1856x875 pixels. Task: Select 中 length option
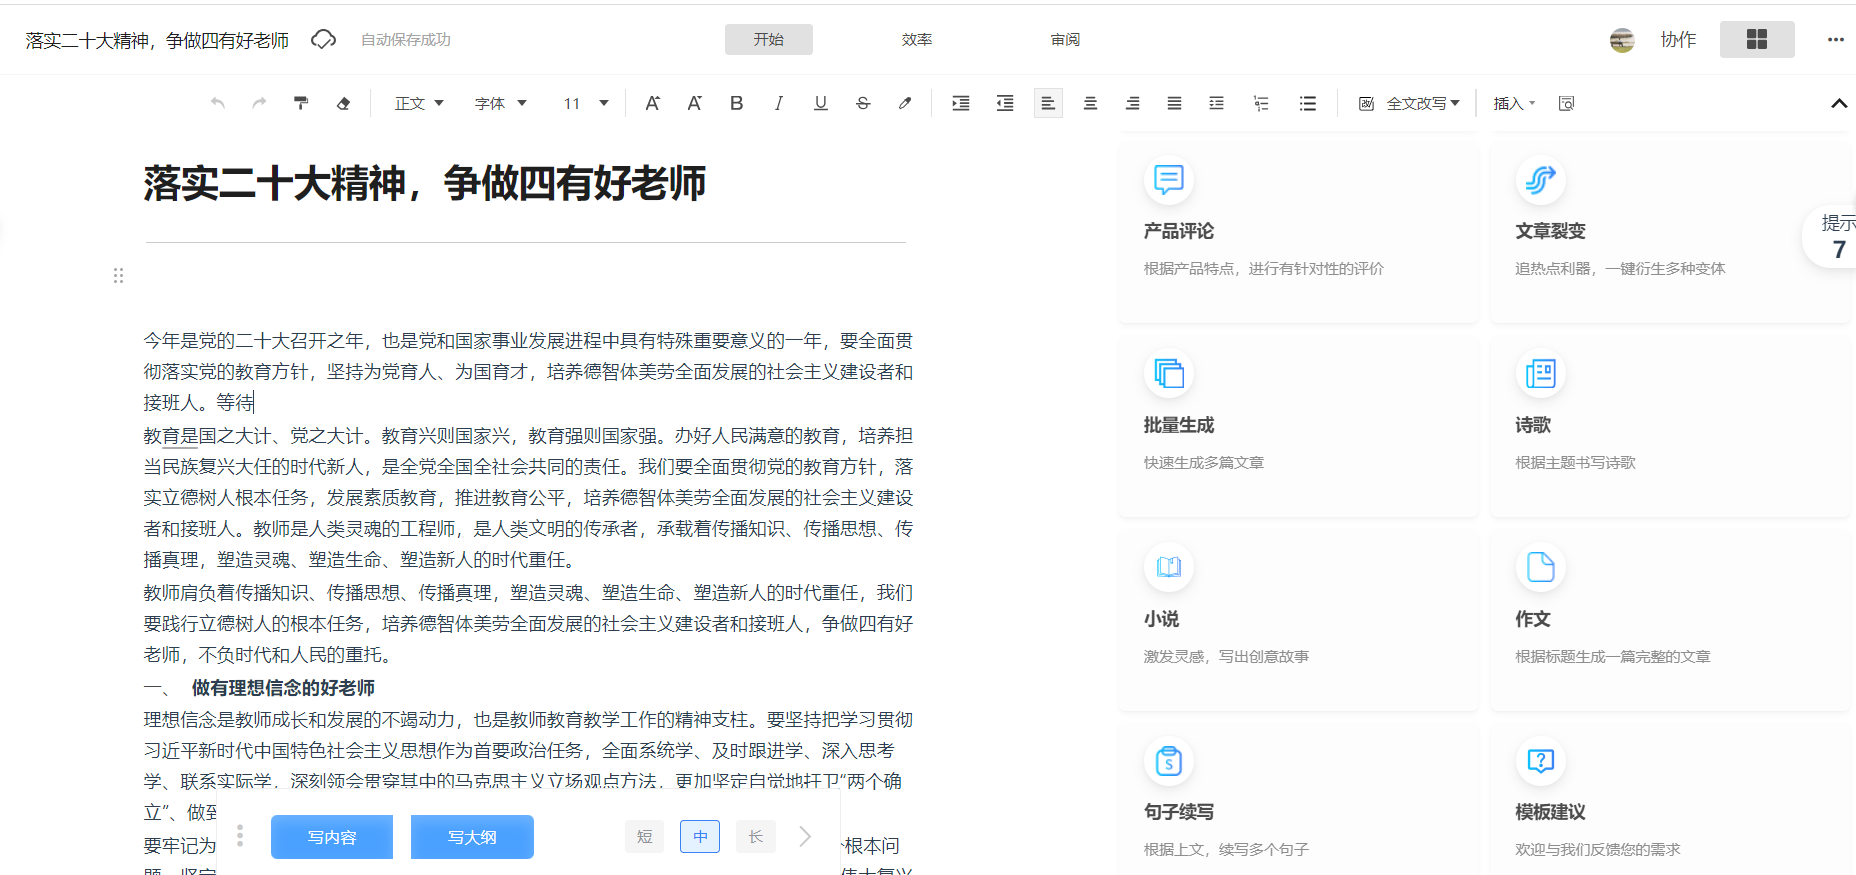[x=700, y=836]
